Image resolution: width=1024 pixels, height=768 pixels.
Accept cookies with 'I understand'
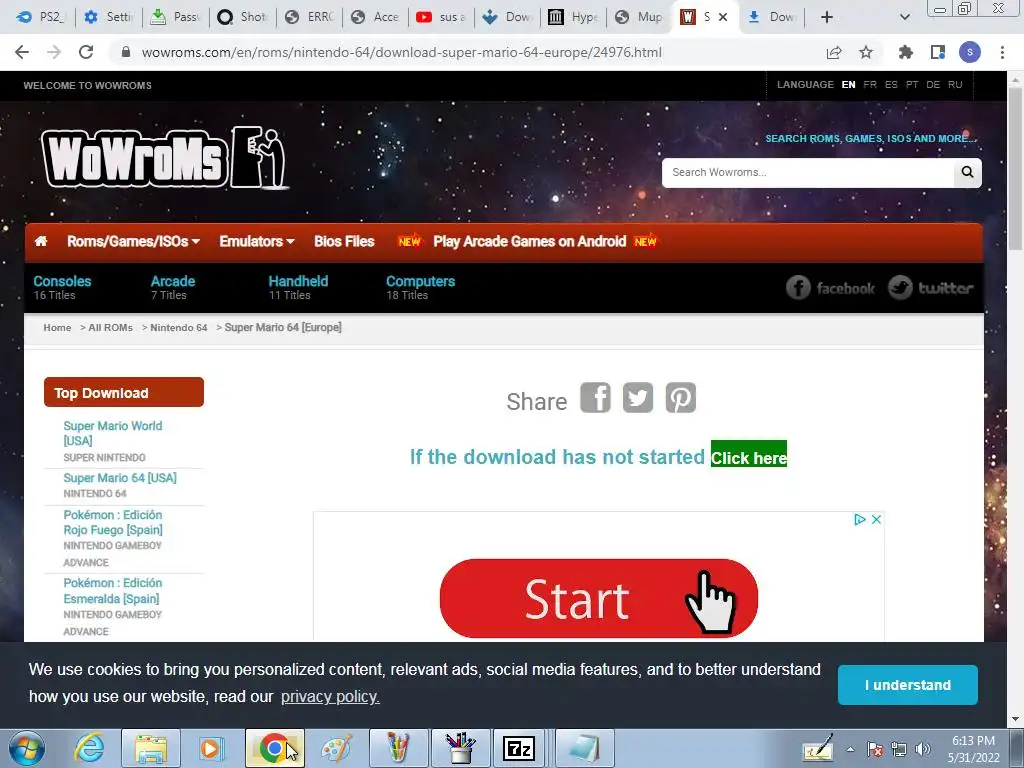pos(908,685)
